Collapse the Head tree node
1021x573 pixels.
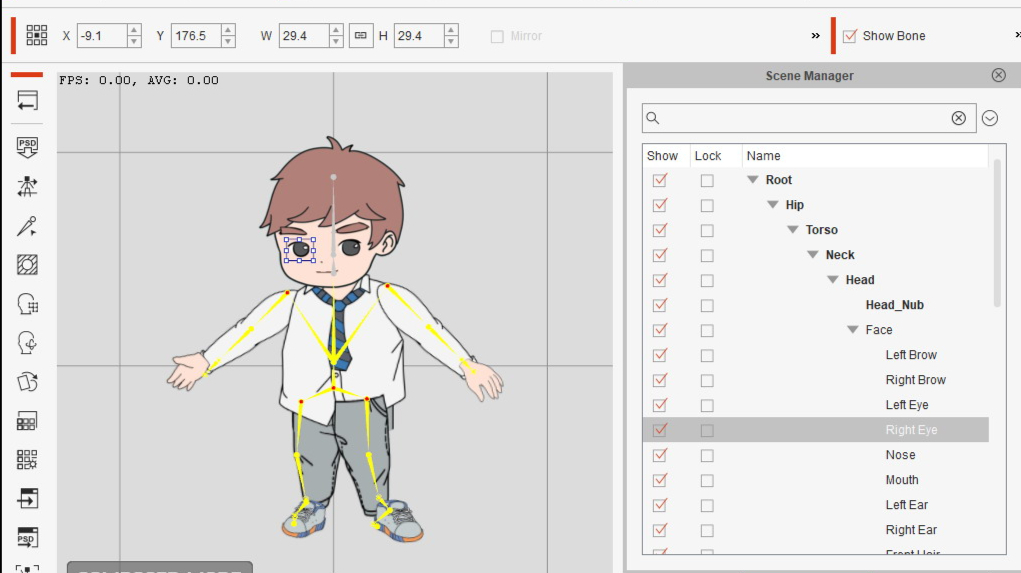(x=833, y=279)
